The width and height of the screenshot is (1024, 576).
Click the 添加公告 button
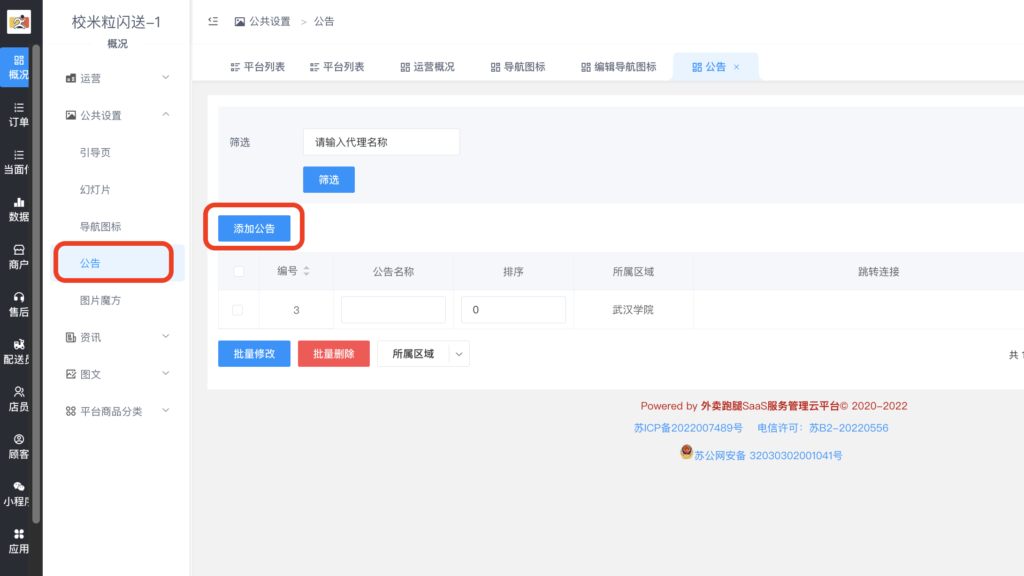253,228
